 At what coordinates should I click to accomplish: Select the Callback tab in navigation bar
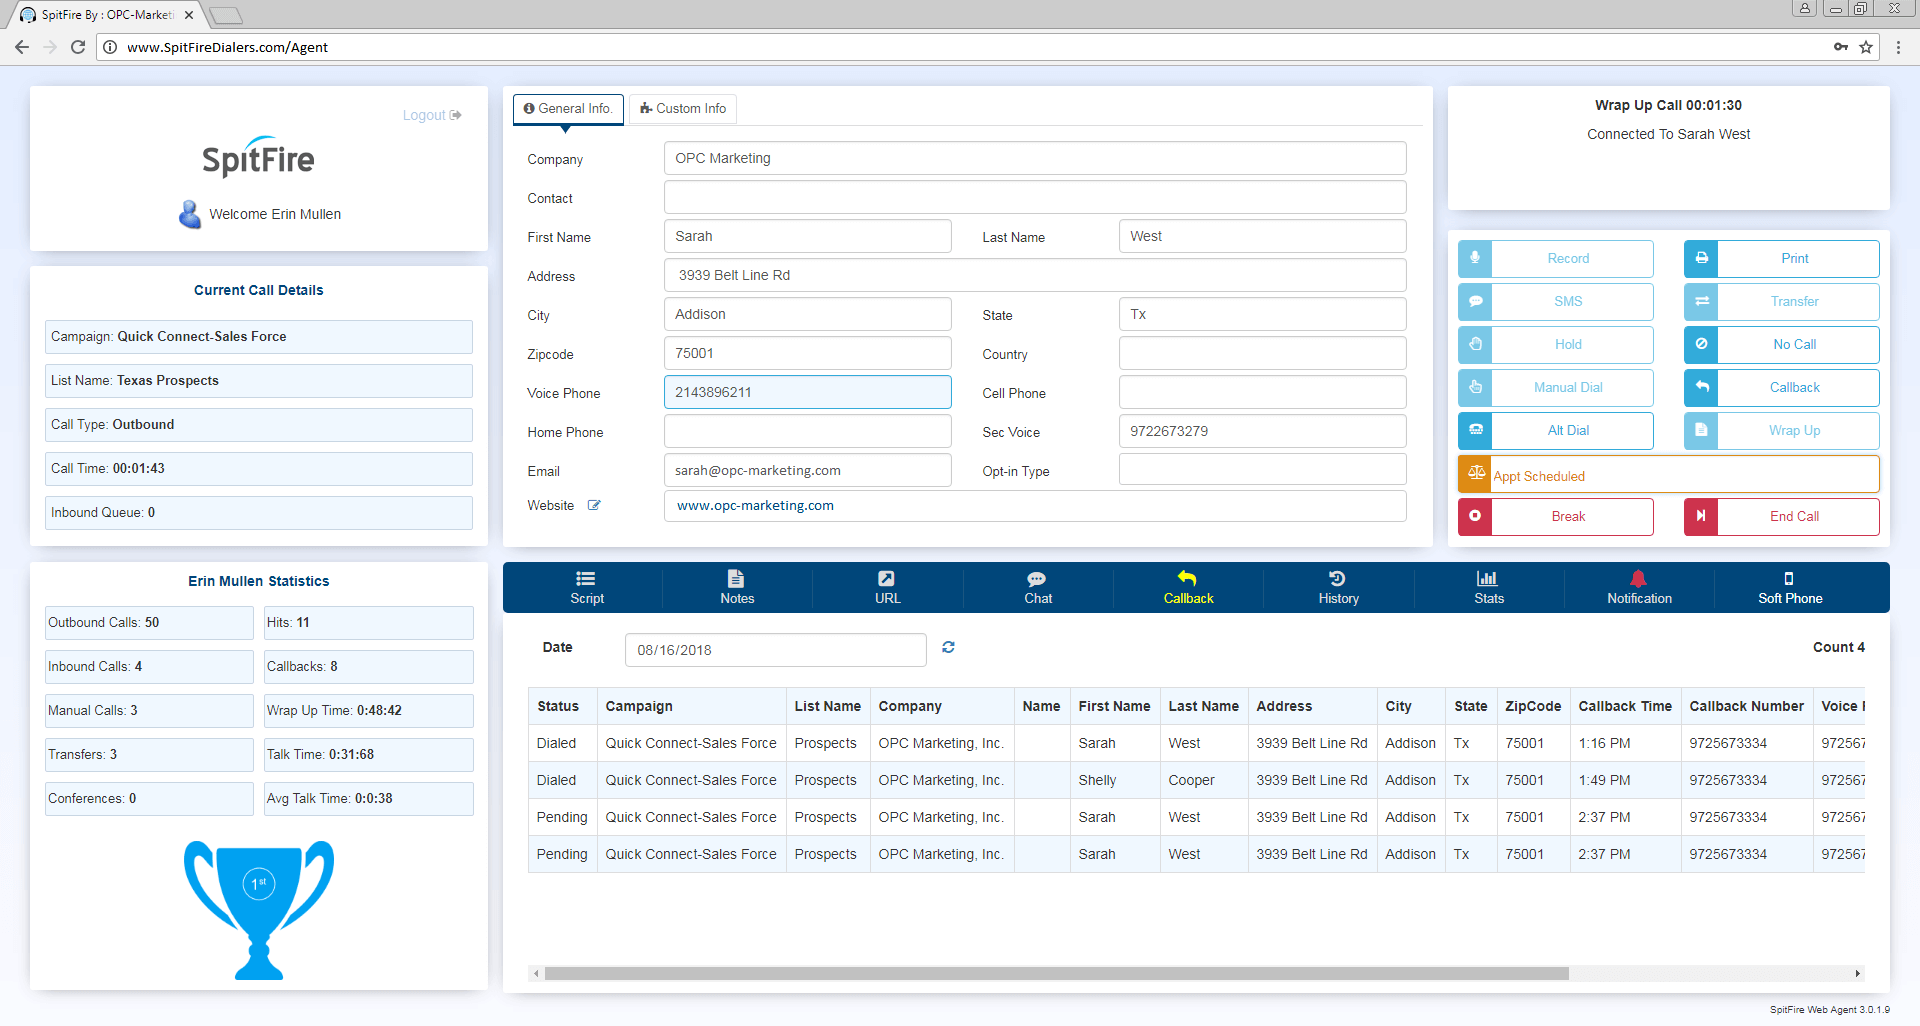(1188, 588)
